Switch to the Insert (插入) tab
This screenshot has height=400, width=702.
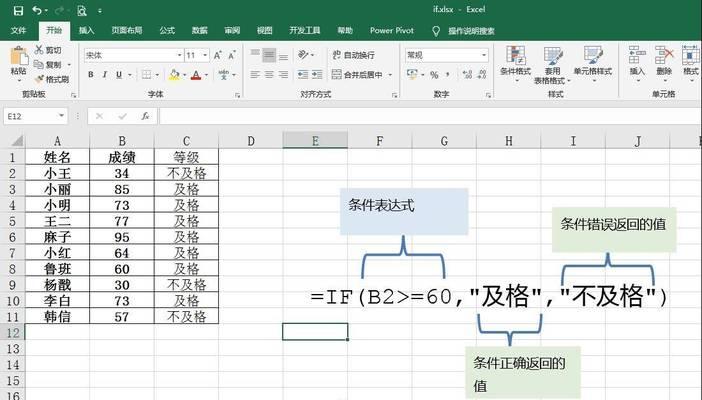click(x=86, y=30)
